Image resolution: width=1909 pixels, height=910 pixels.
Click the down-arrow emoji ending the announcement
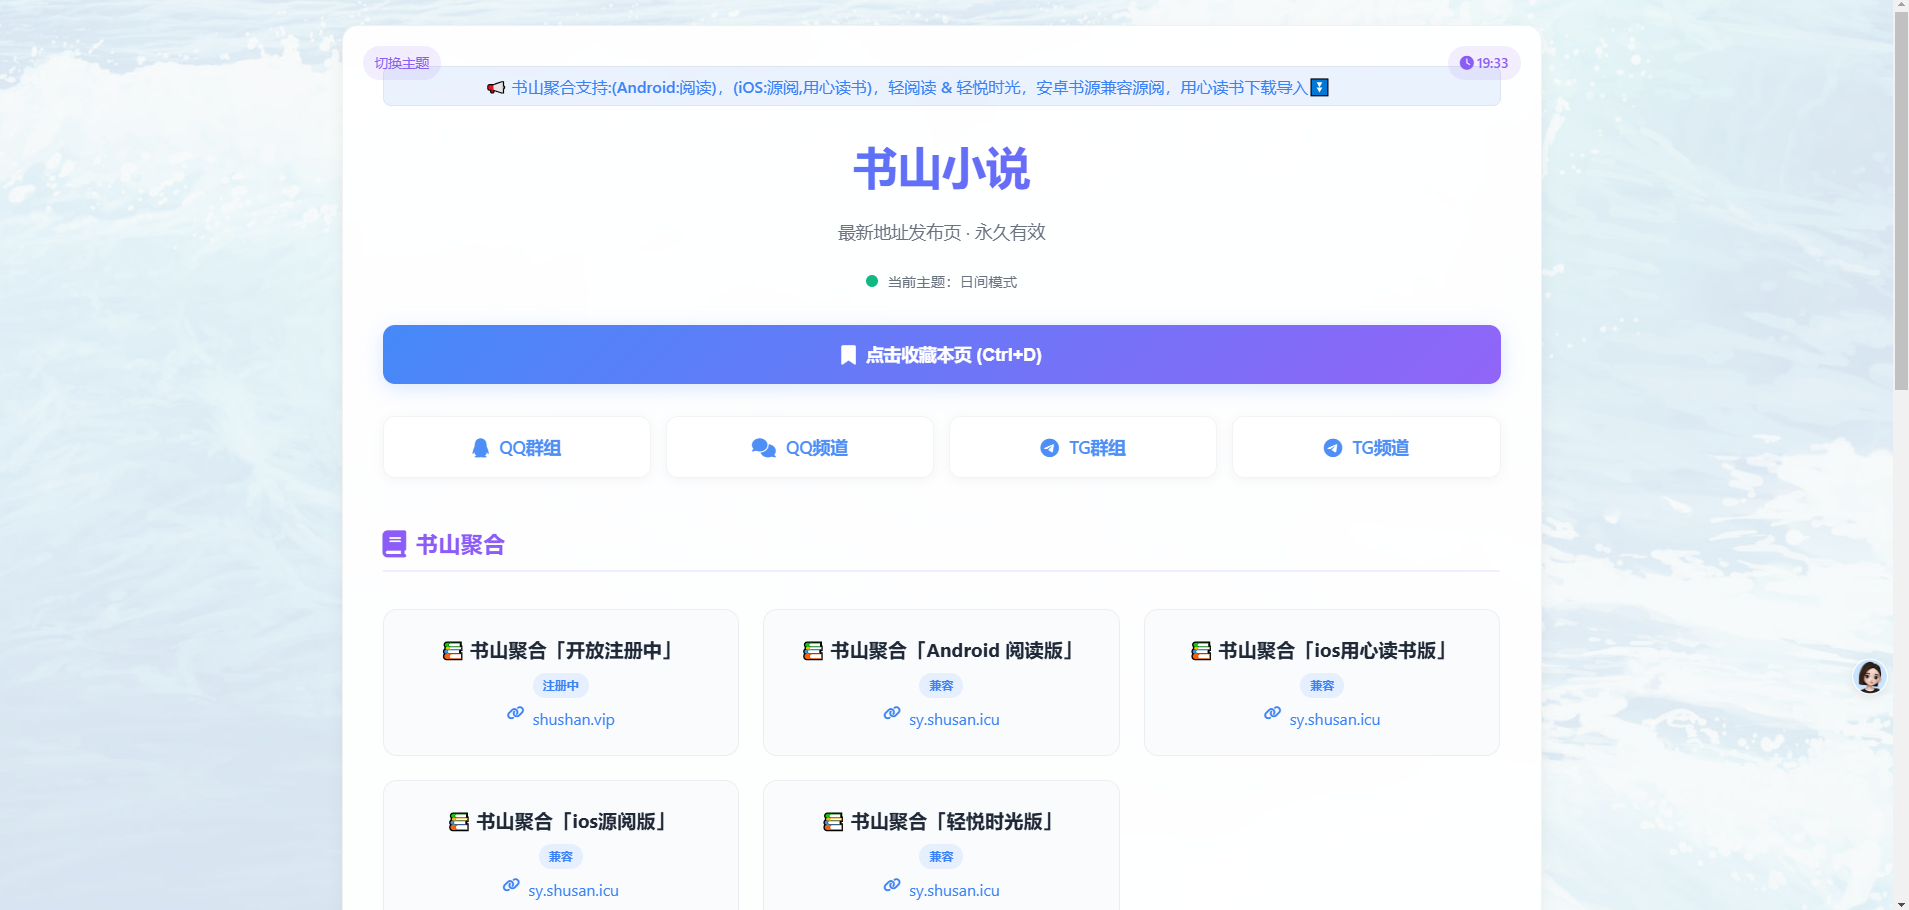[1319, 88]
